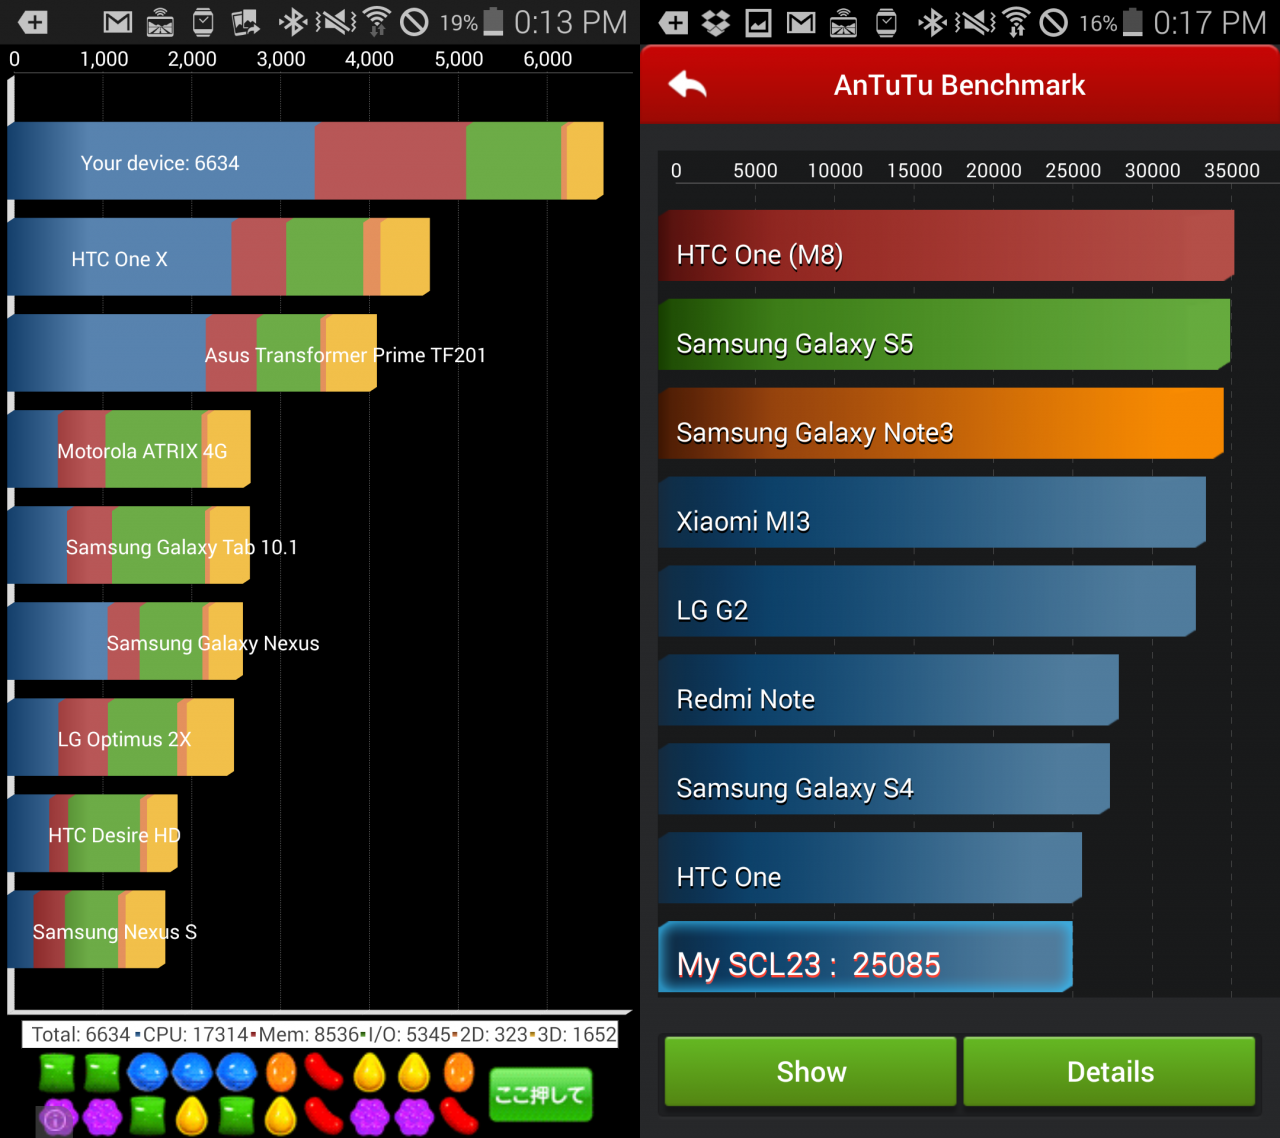
Task: Tap the Gmail icon in AnTuTu status bar
Action: 801,22
